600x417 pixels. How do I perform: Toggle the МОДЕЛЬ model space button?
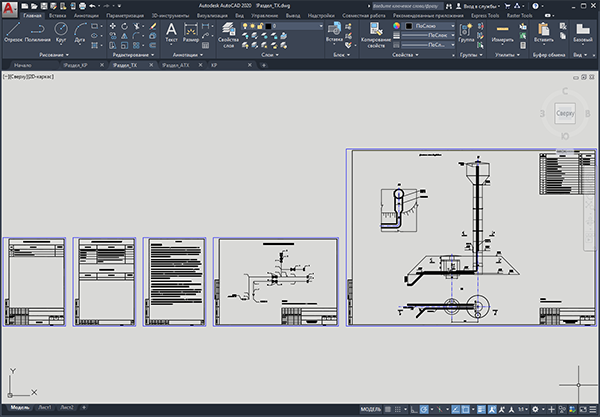tap(370, 410)
